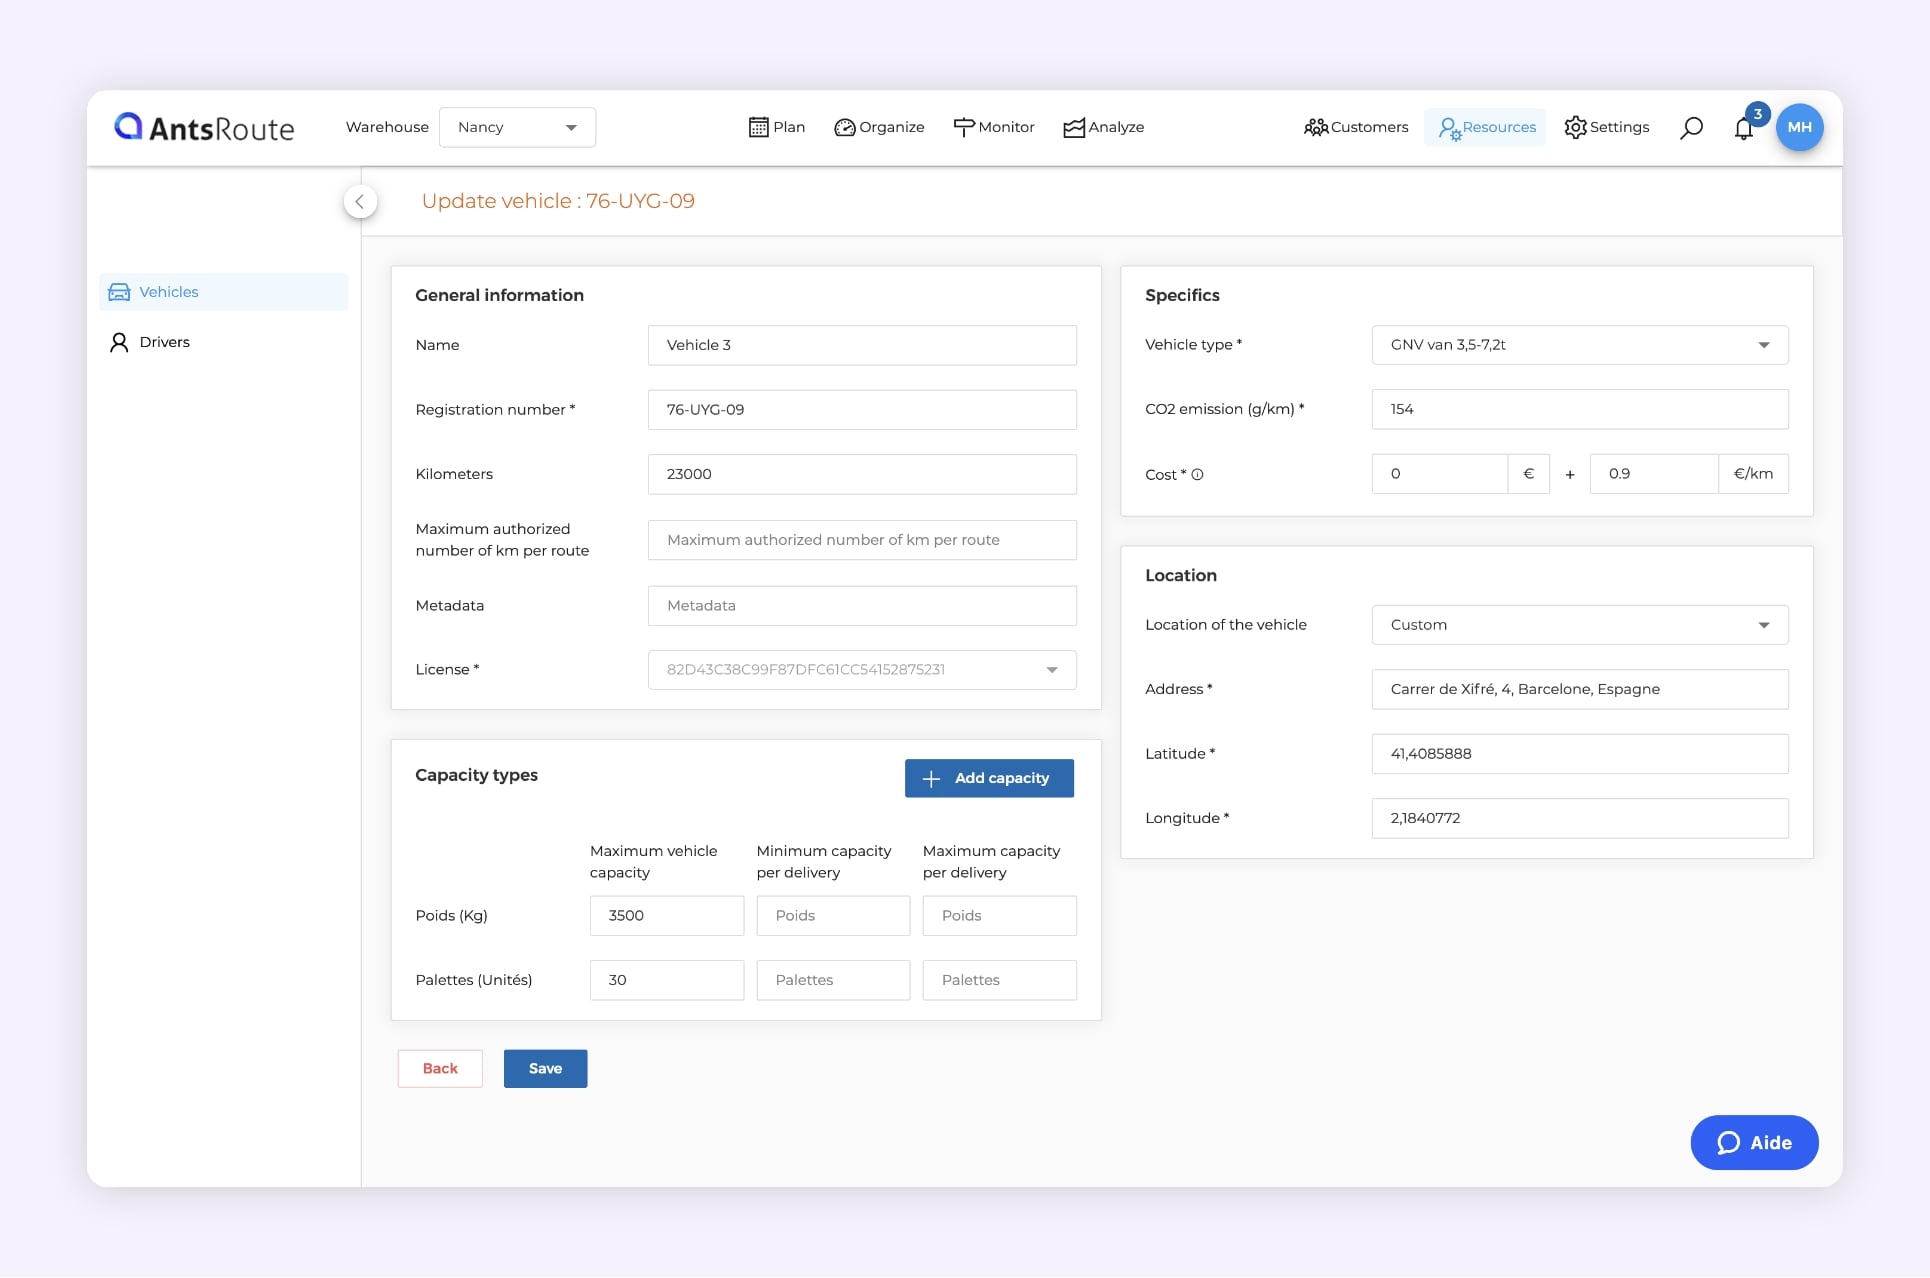Image resolution: width=1930 pixels, height=1278 pixels.
Task: Open the License dropdown
Action: (861, 670)
